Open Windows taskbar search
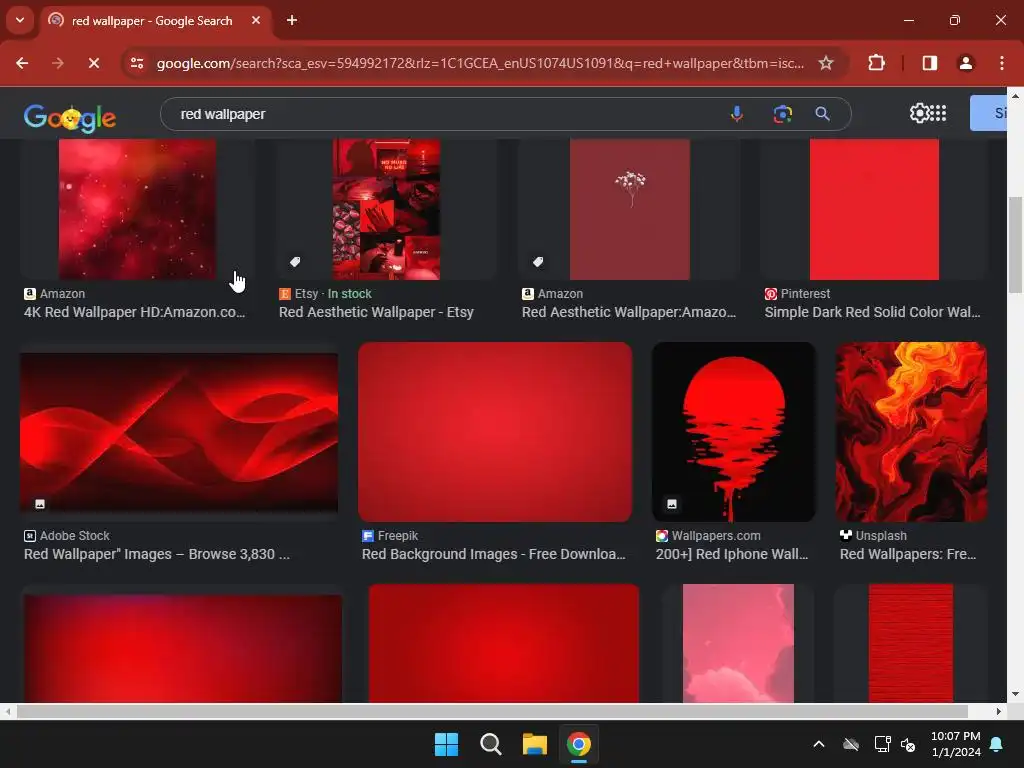The image size is (1024, 768). pos(490,744)
